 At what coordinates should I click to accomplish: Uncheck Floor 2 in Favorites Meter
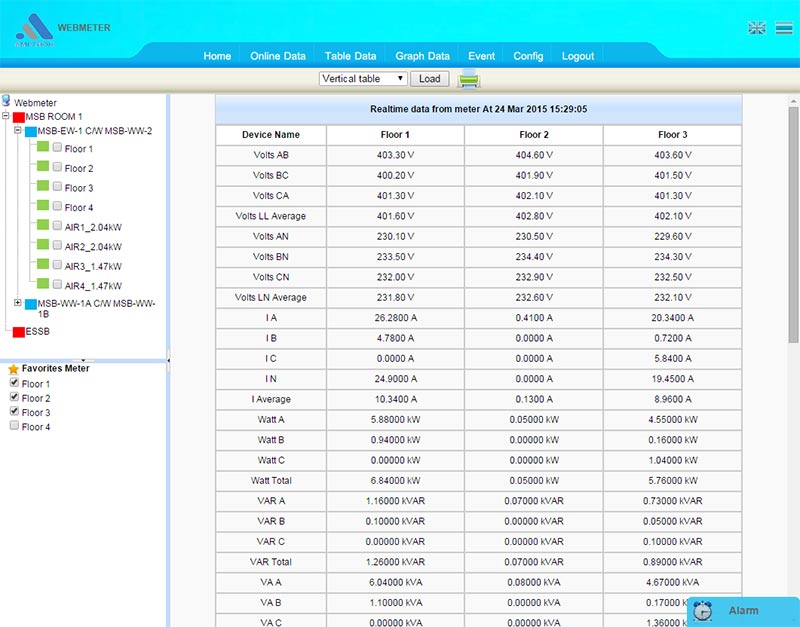pyautogui.click(x=14, y=397)
